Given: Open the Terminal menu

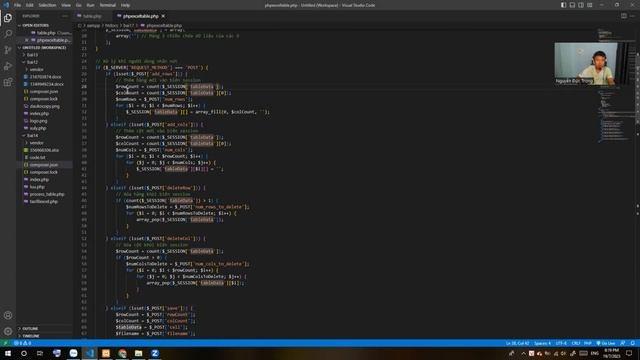Looking at the screenshot, I should pyautogui.click(x=108, y=5).
